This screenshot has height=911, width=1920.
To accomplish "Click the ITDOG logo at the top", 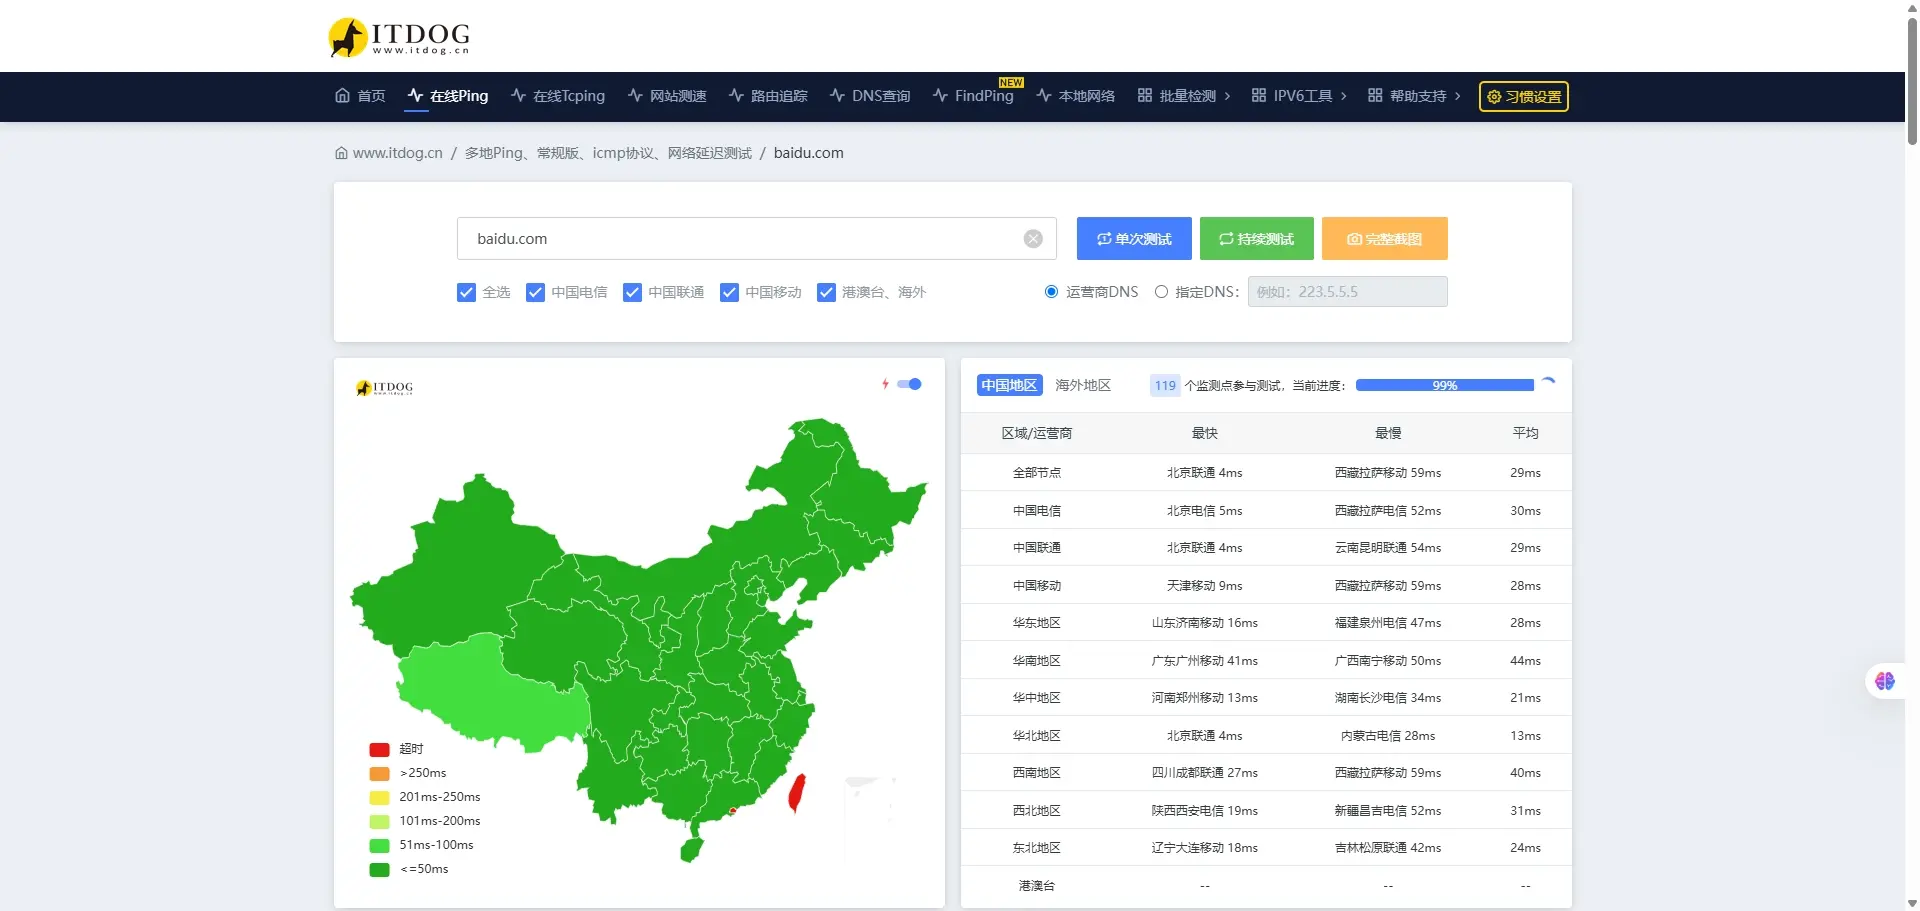I will pyautogui.click(x=397, y=36).
